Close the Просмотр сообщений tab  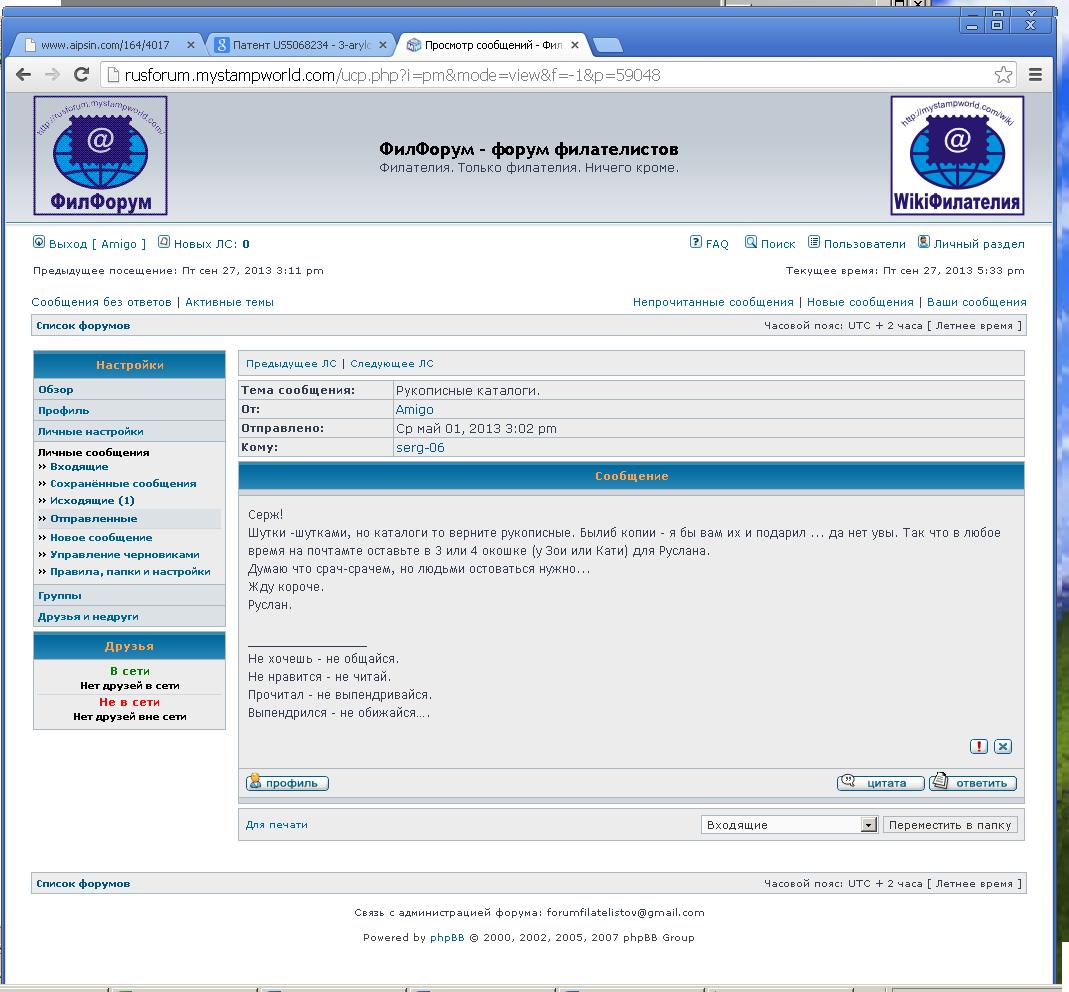[575, 45]
